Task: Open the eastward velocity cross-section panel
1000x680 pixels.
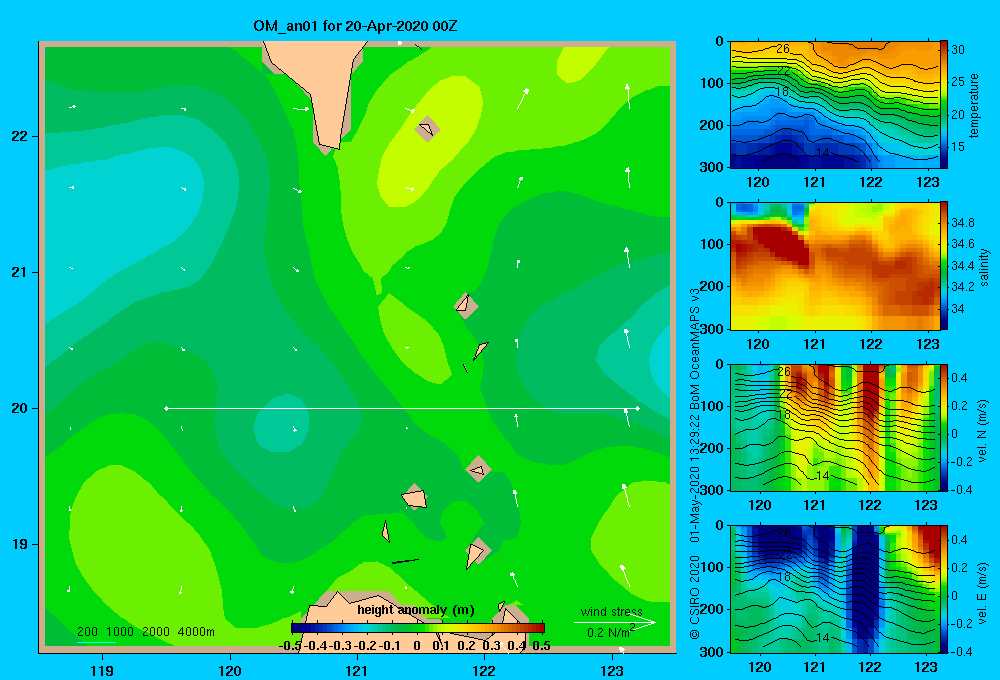Action: [835, 589]
